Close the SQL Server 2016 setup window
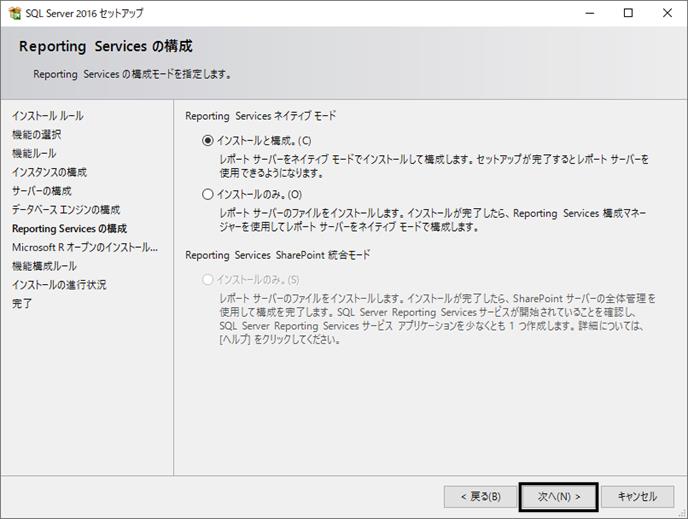Viewport: 688px width, 519px height. [667, 13]
